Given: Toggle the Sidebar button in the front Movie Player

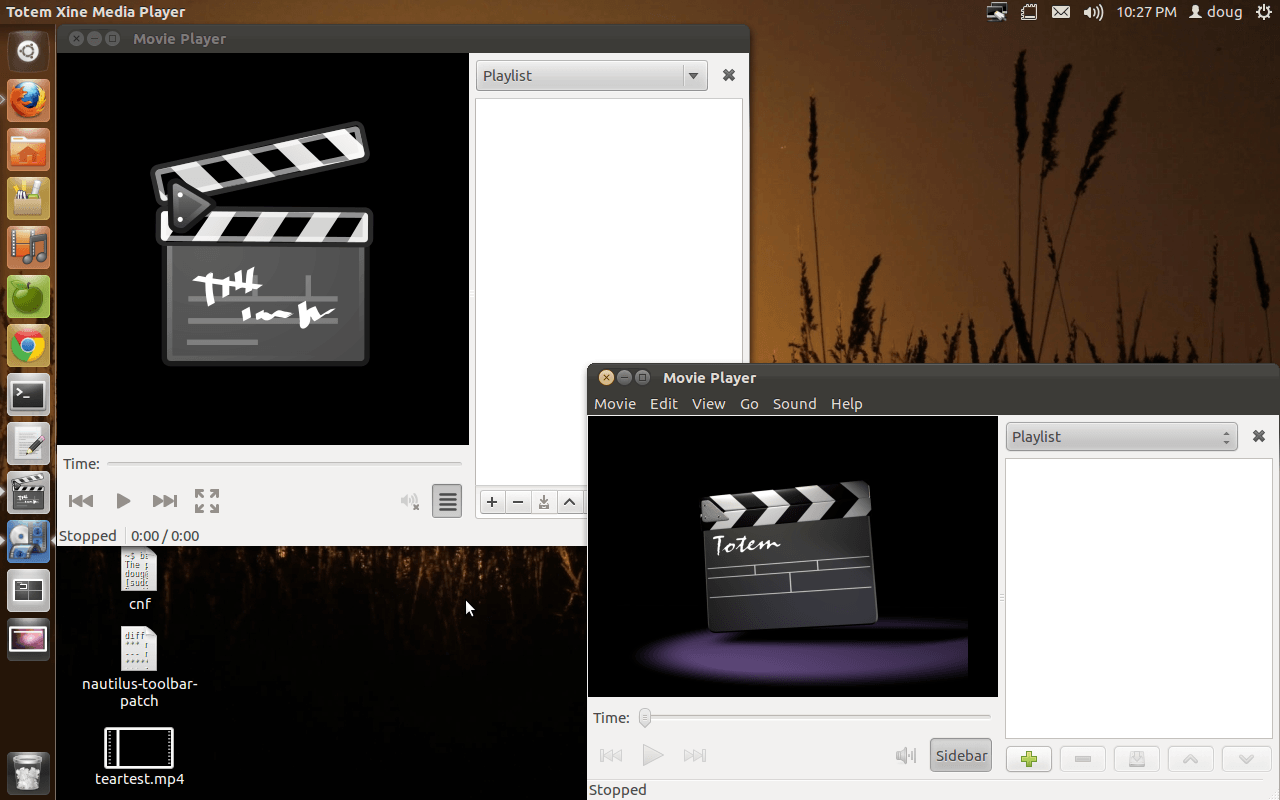Looking at the screenshot, I should tap(961, 756).
